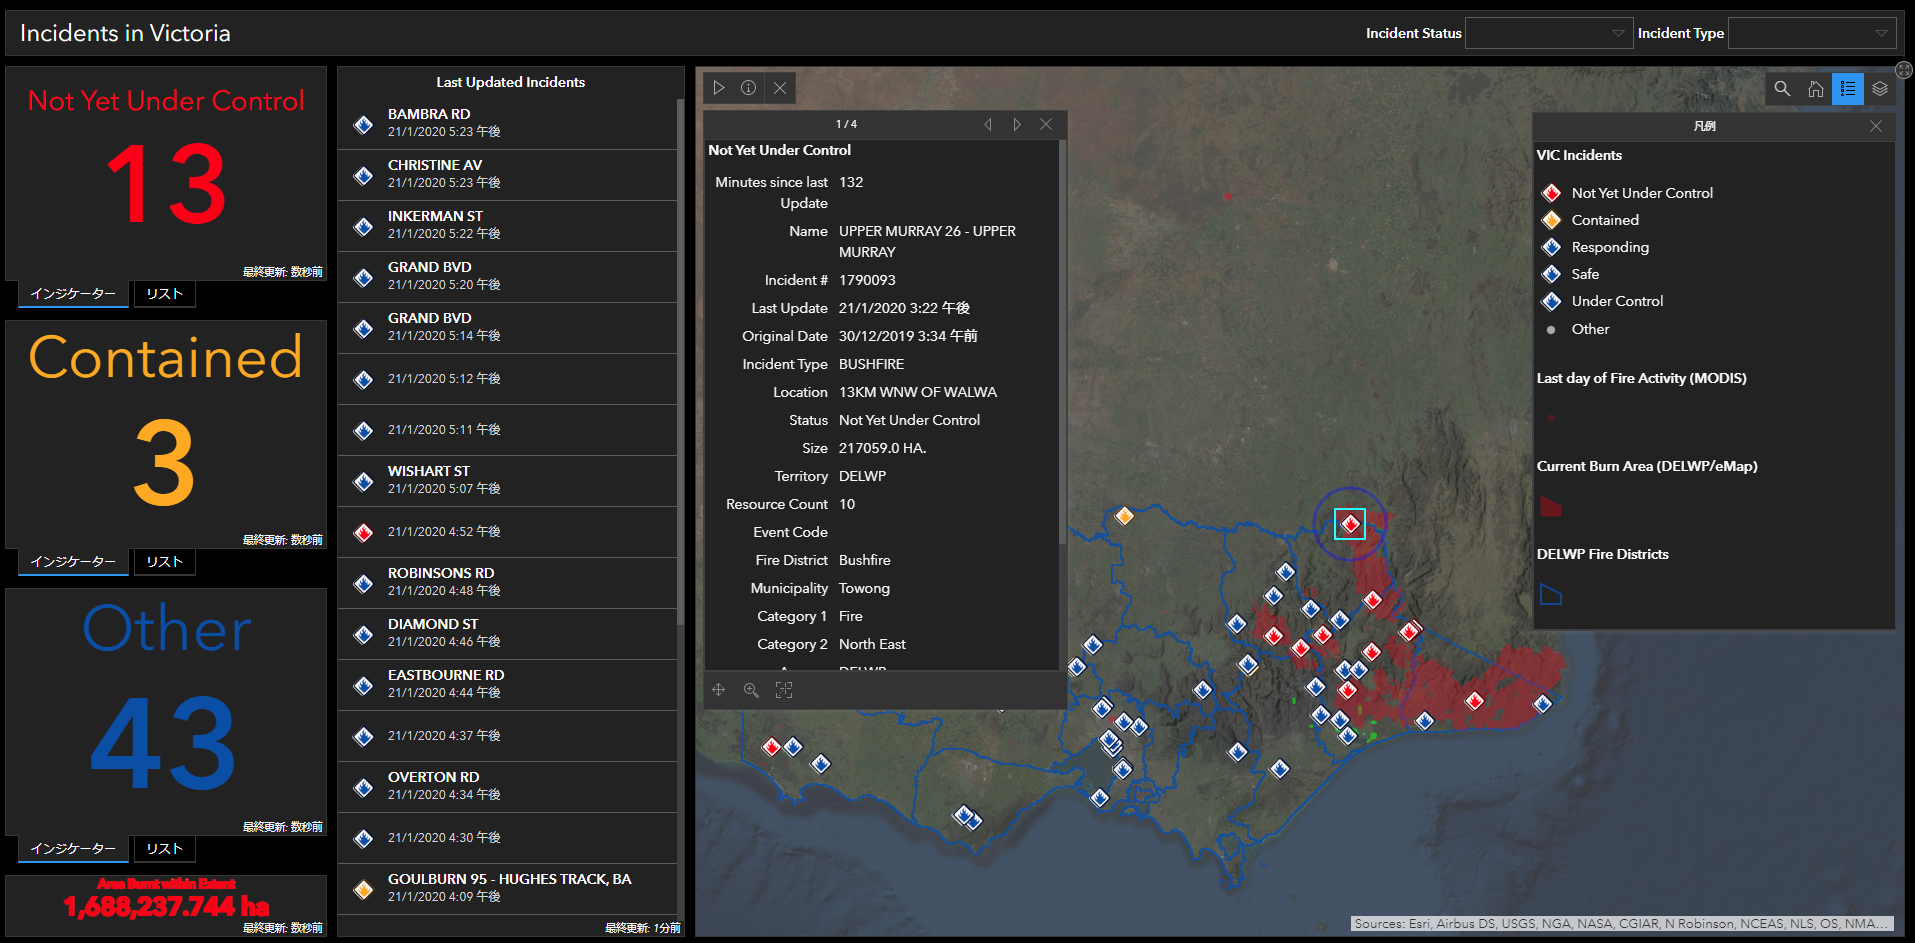Switch to リスト tab under Contained
The image size is (1915, 943).
[x=164, y=562]
